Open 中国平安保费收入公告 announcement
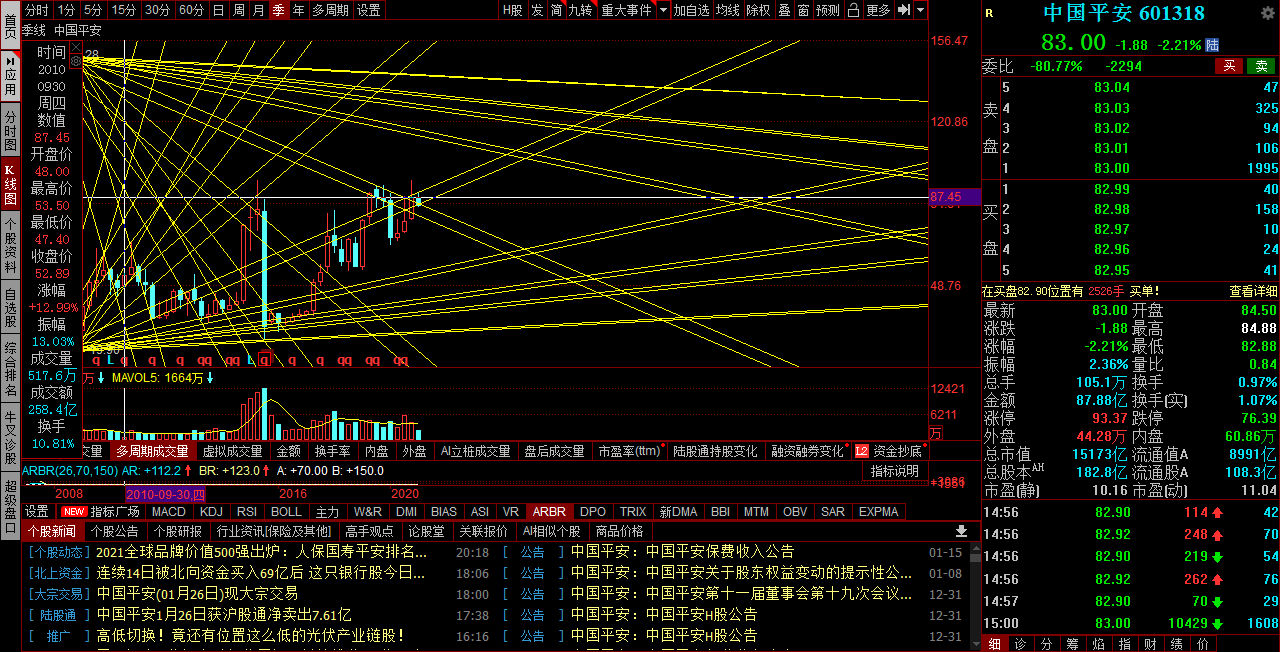1280x652 pixels. [x=683, y=552]
